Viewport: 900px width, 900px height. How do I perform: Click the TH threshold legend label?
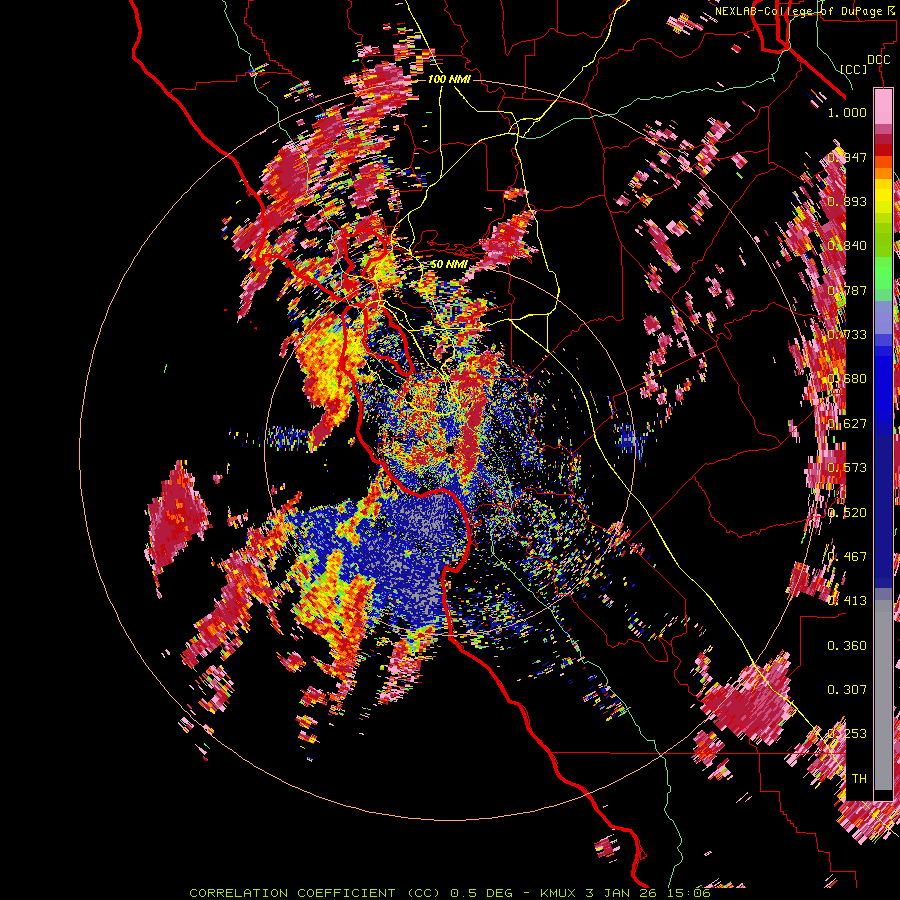pyautogui.click(x=859, y=779)
